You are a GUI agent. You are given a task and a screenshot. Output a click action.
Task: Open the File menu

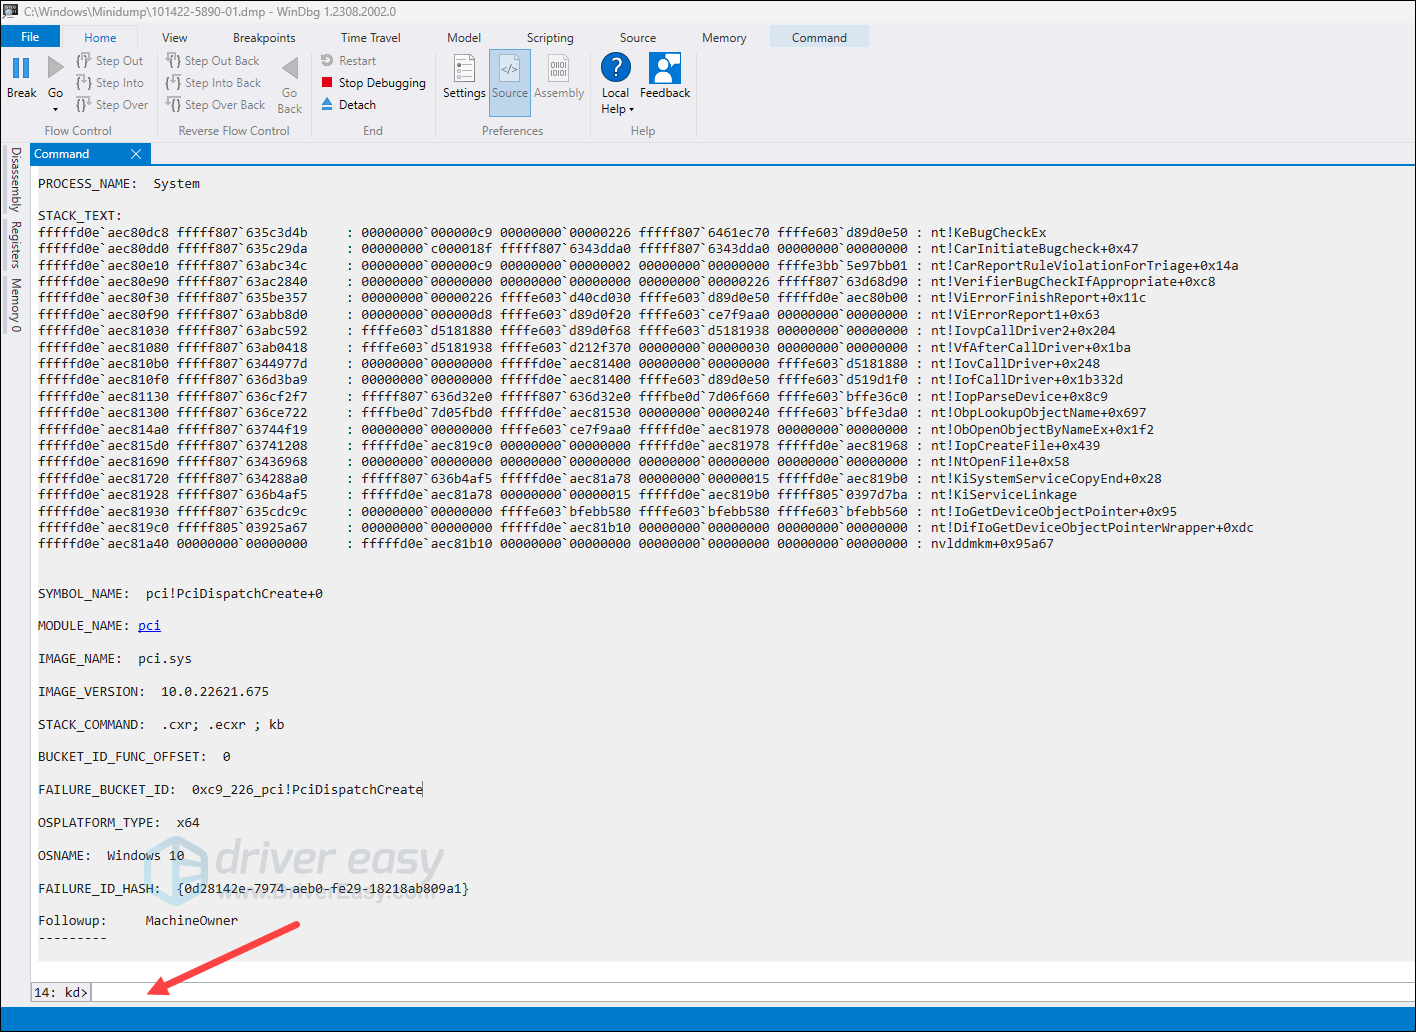point(30,35)
